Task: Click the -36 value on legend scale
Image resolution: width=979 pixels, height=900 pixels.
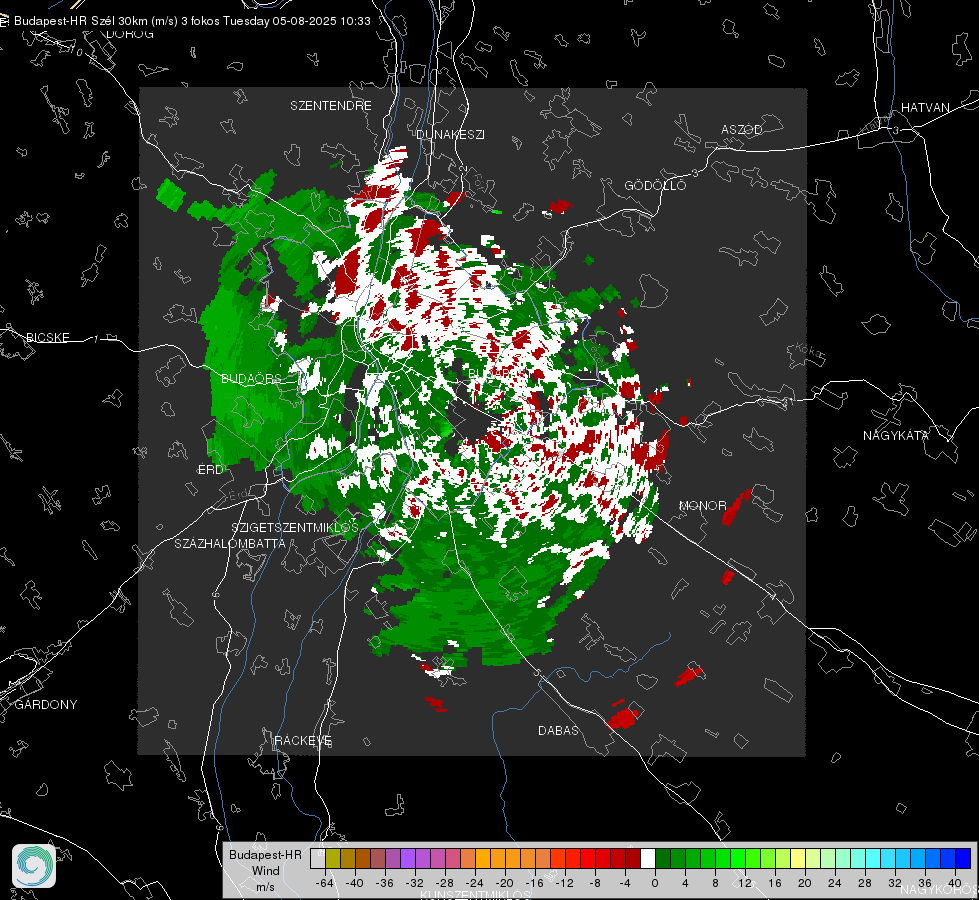Action: click(385, 883)
